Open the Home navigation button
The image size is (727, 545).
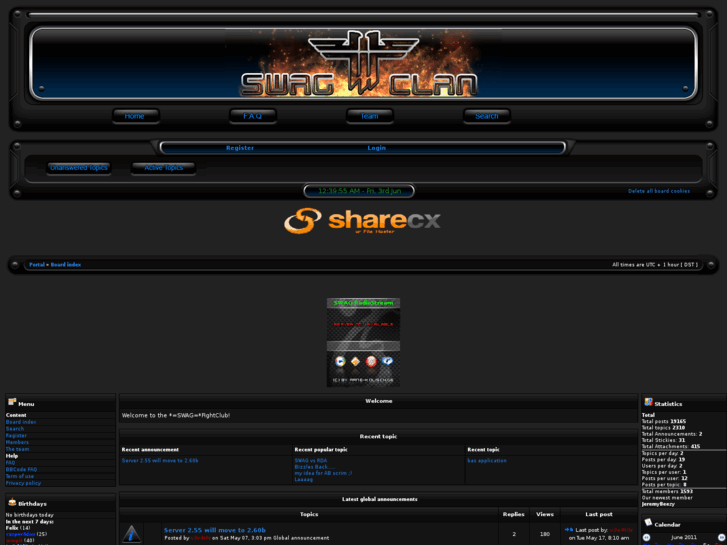(135, 116)
